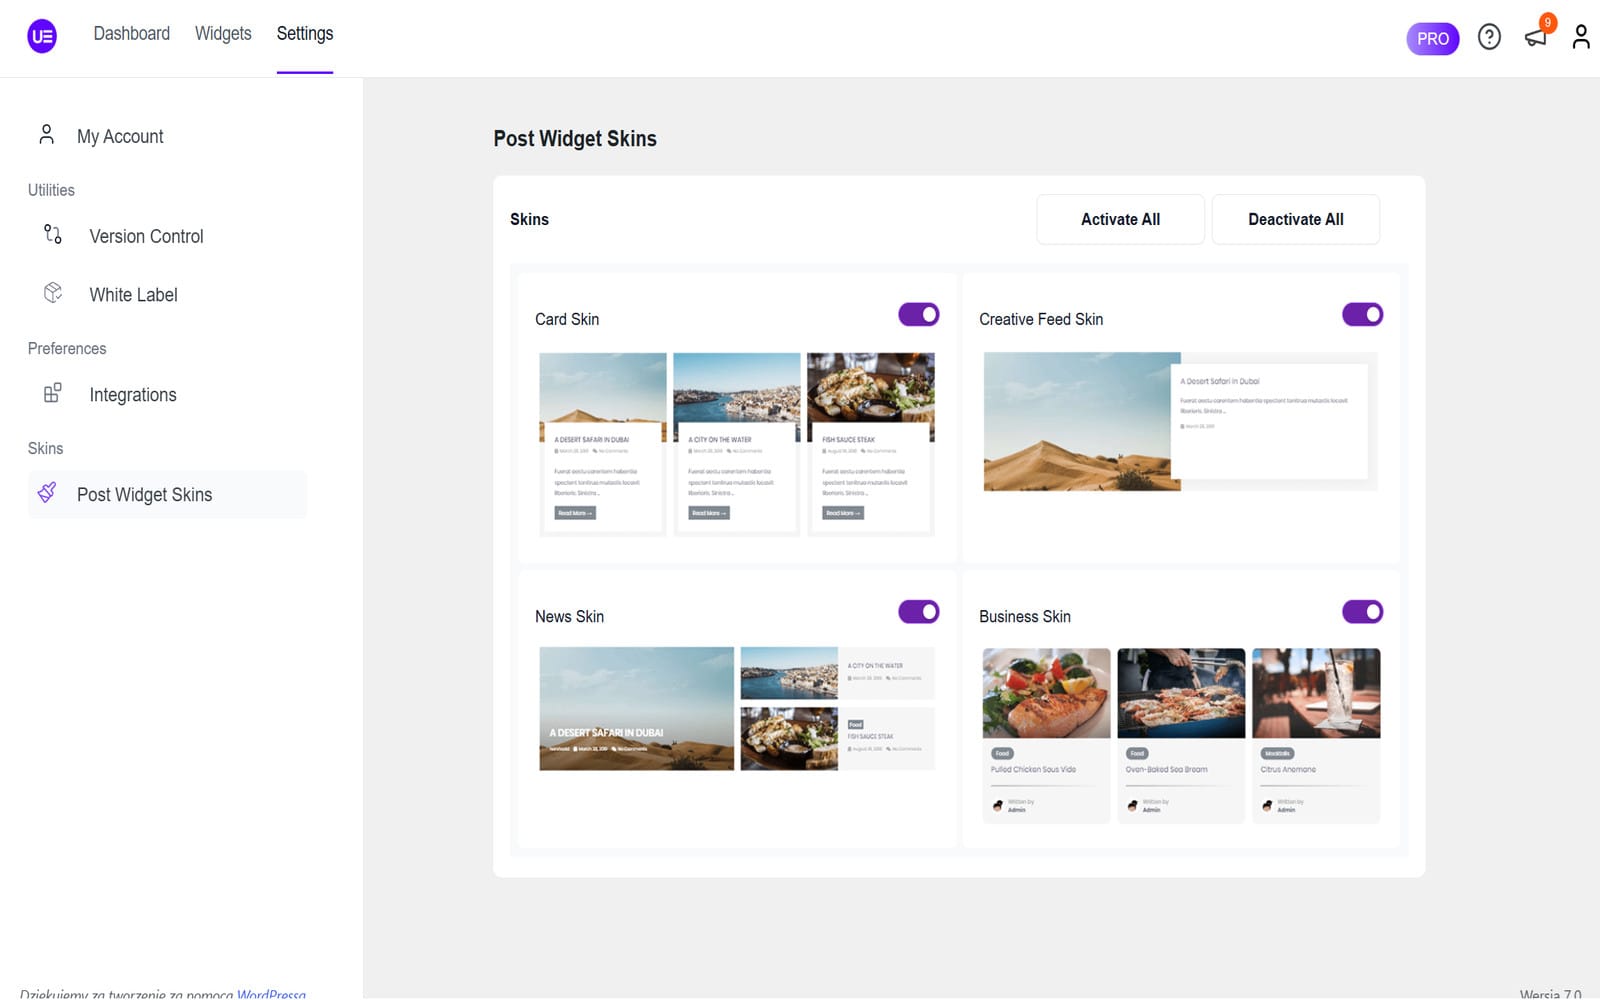Screen dimensions: 1600x1000
Task: Toggle off the Card Skin switch
Action: tap(918, 314)
